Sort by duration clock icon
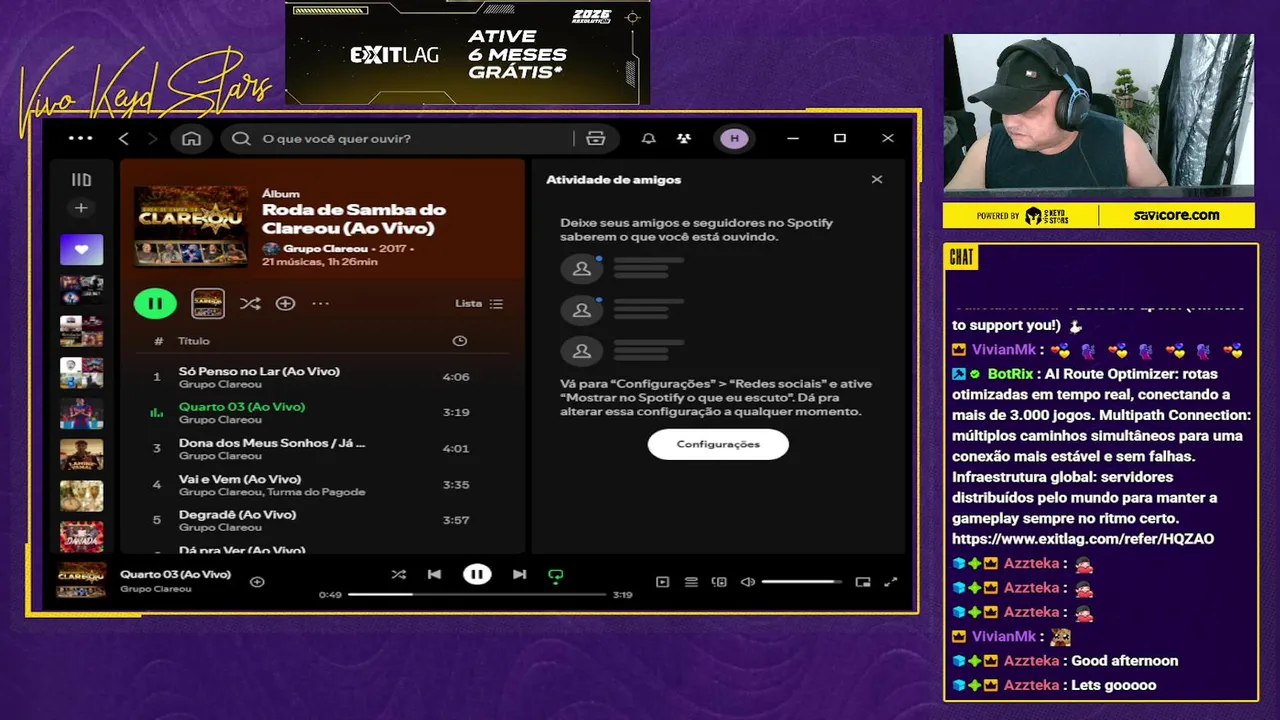 [x=459, y=341]
